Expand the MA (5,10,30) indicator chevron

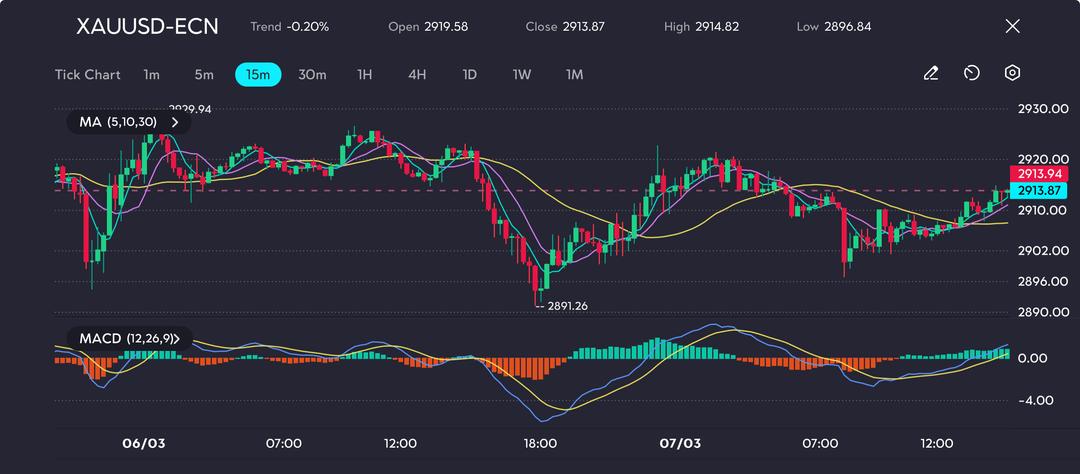click(x=176, y=122)
